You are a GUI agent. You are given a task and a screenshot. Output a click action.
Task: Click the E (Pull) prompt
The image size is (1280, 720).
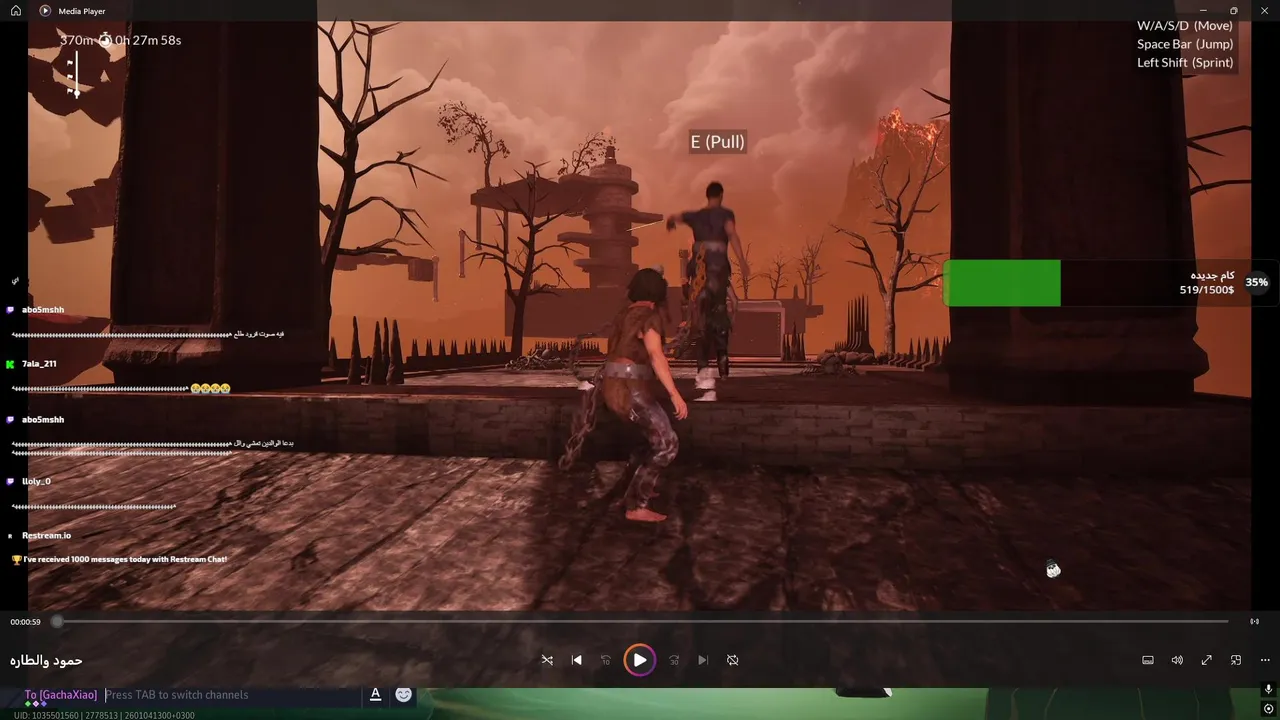click(x=718, y=142)
